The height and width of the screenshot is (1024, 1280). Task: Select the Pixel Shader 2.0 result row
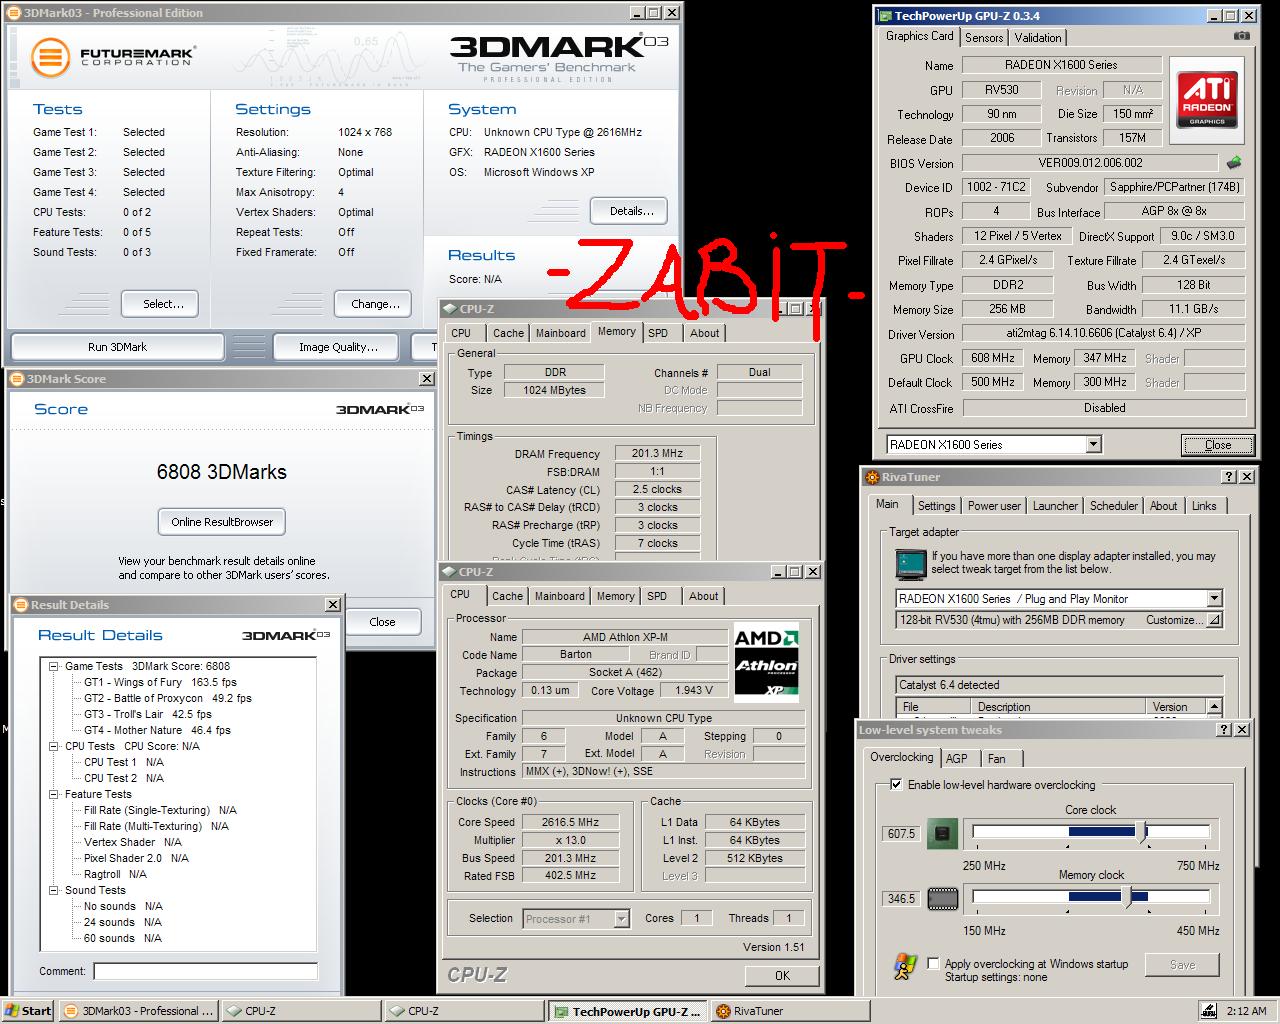click(136, 858)
